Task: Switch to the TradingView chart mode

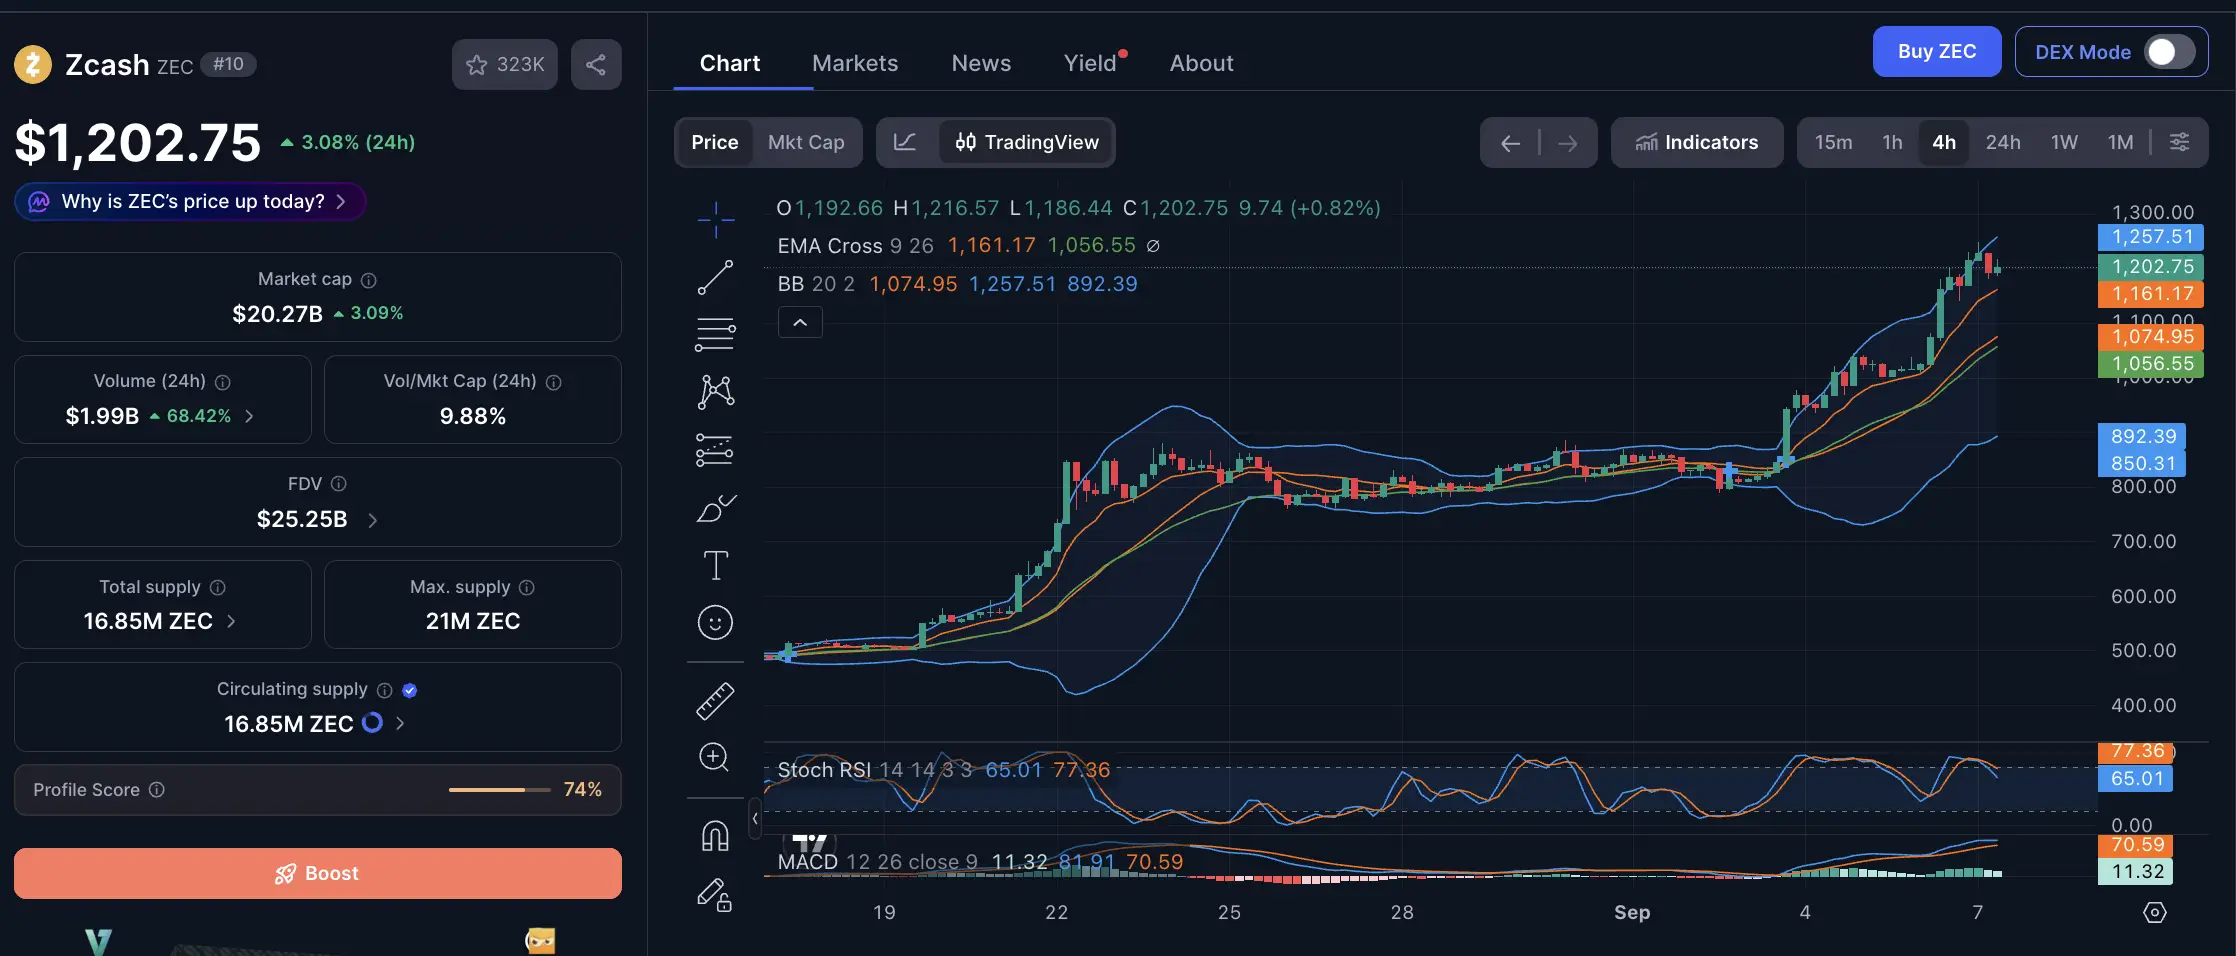Action: [x=1027, y=142]
